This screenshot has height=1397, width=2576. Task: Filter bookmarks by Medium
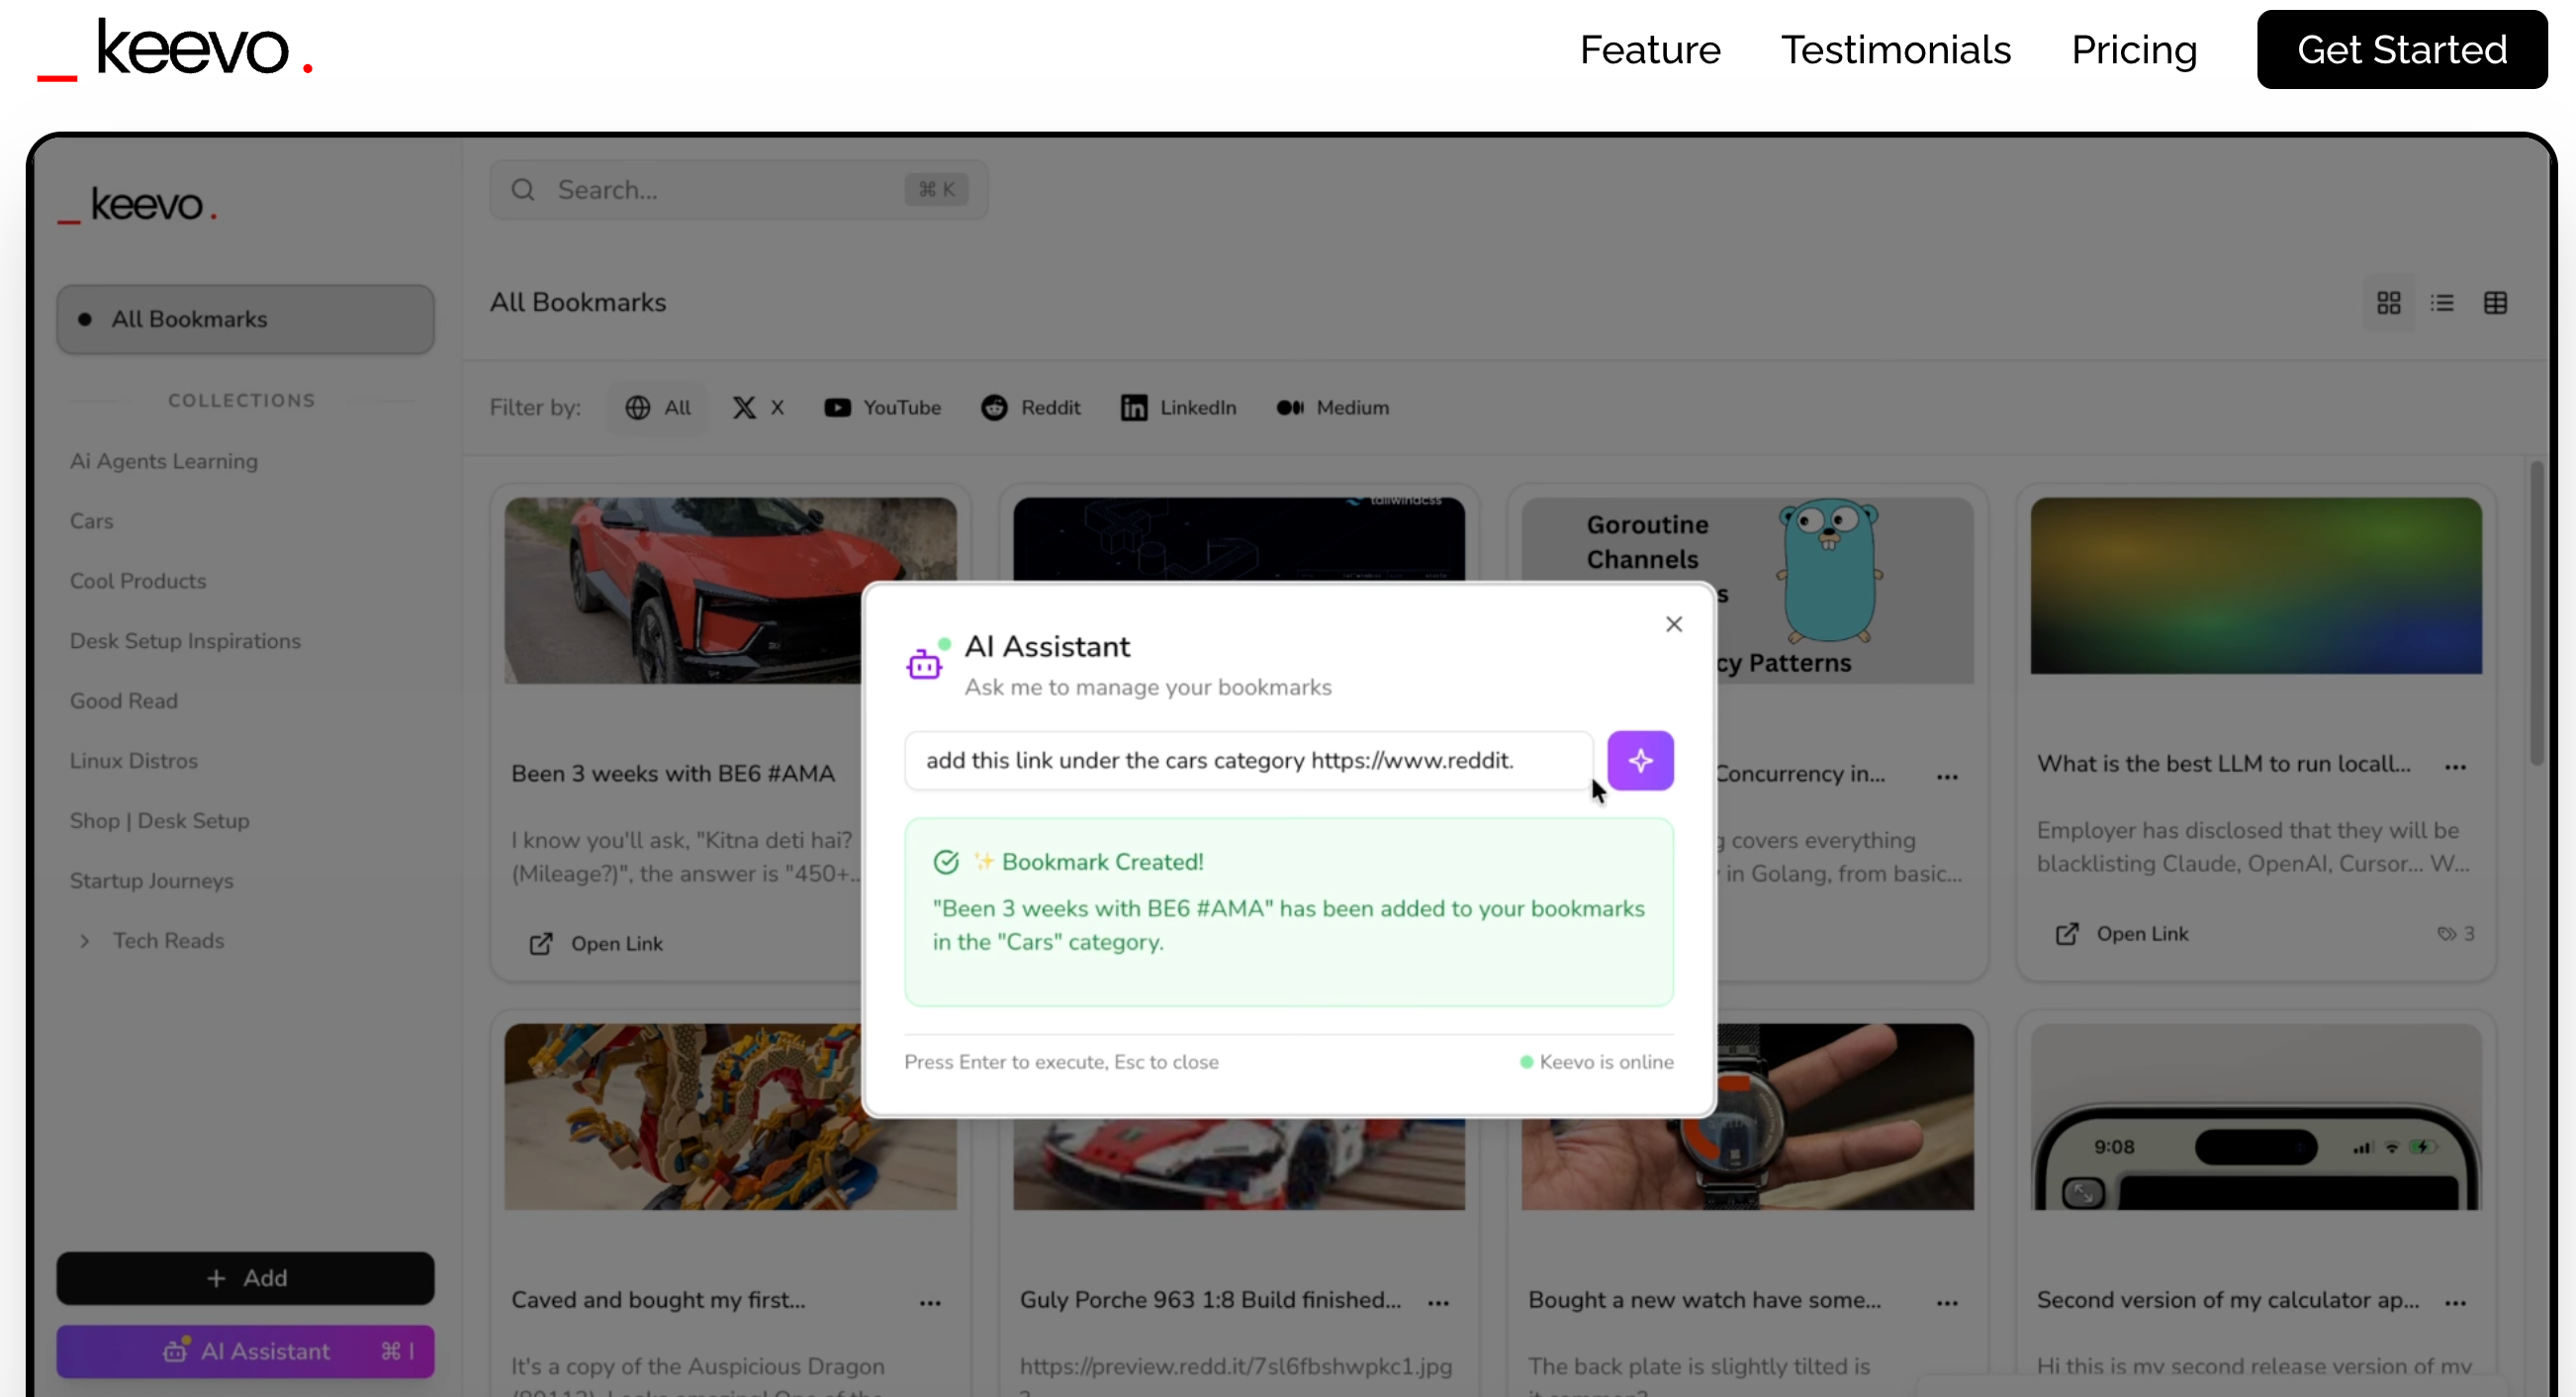coord(1332,408)
